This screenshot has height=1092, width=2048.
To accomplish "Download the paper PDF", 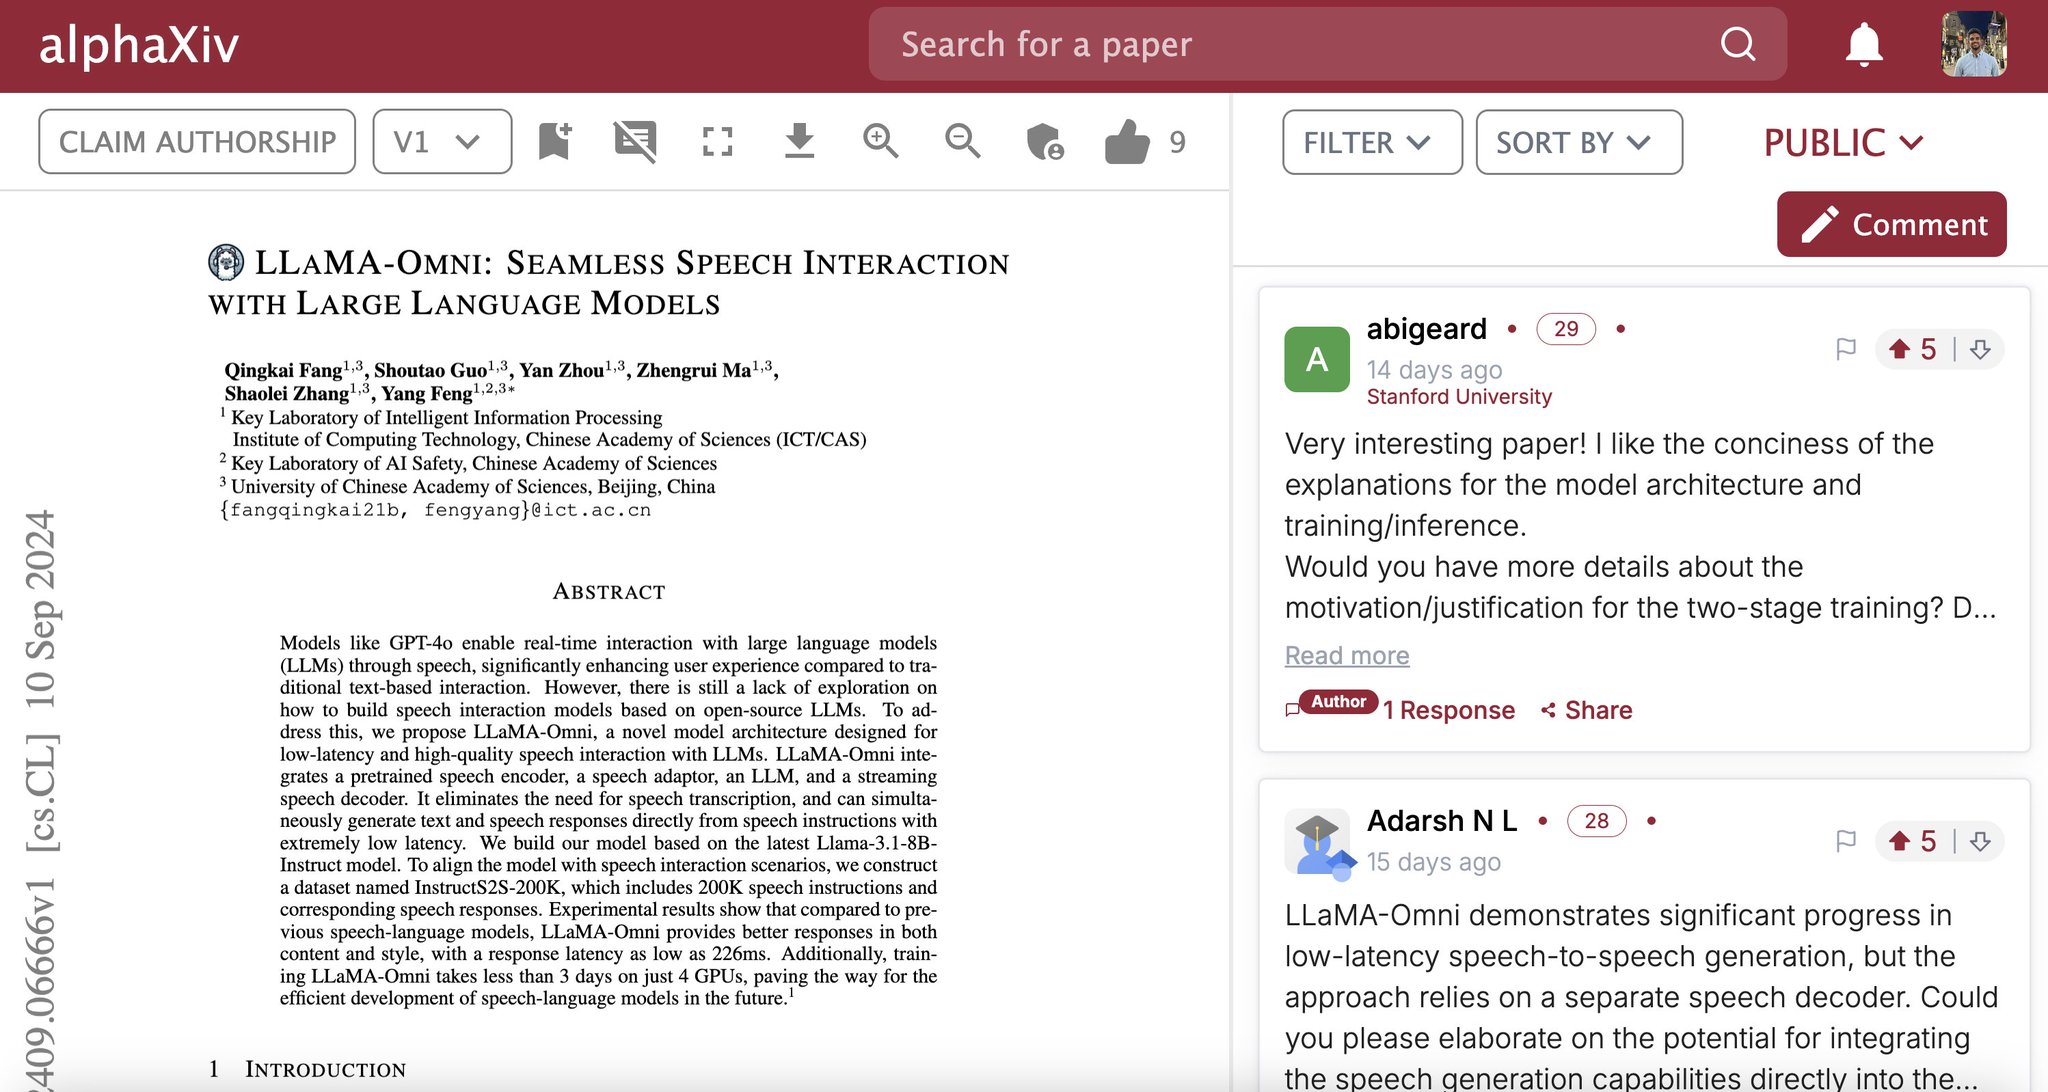I will (x=799, y=142).
